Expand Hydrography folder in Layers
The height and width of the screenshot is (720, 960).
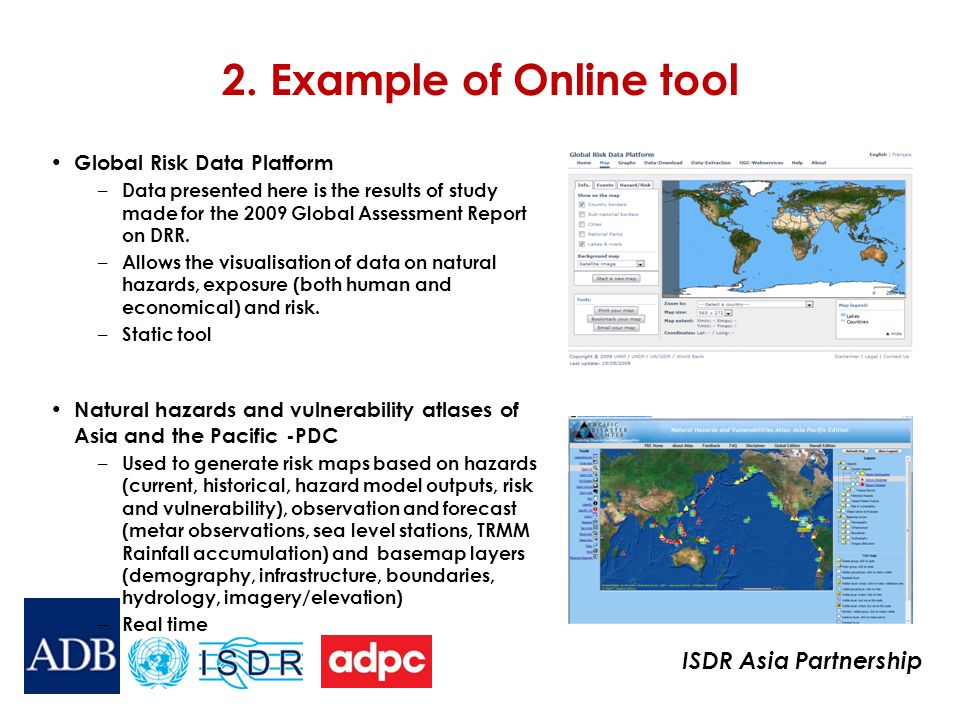[844, 538]
